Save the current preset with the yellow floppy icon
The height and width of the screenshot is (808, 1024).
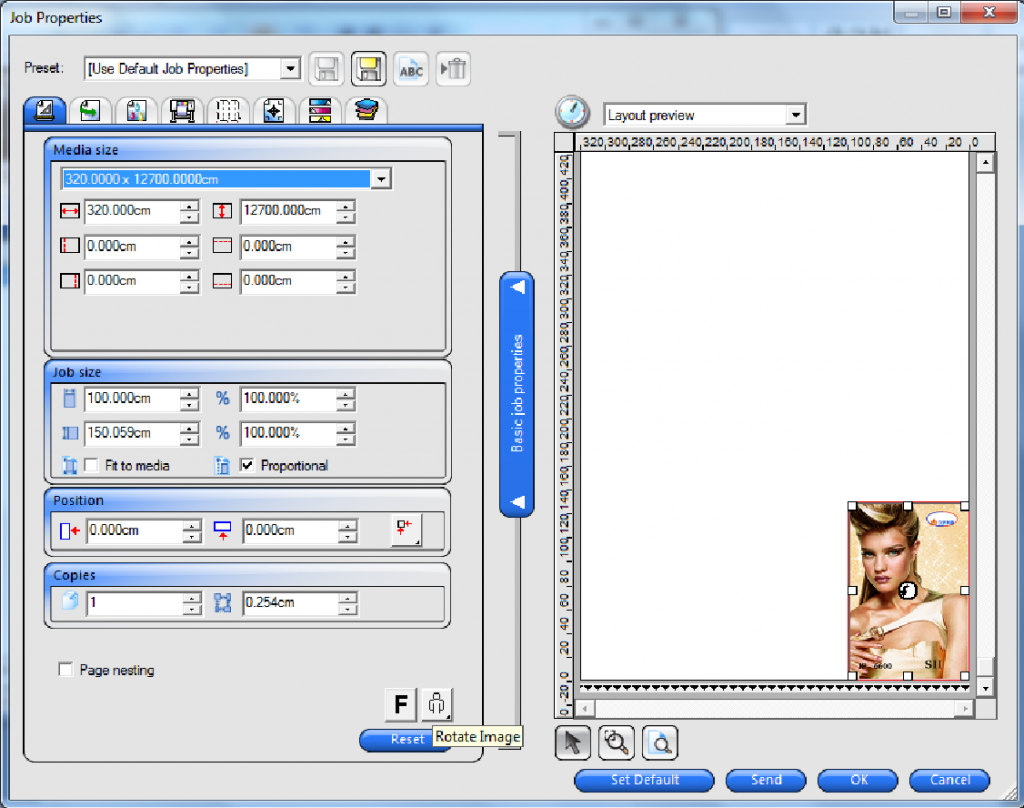[x=369, y=68]
